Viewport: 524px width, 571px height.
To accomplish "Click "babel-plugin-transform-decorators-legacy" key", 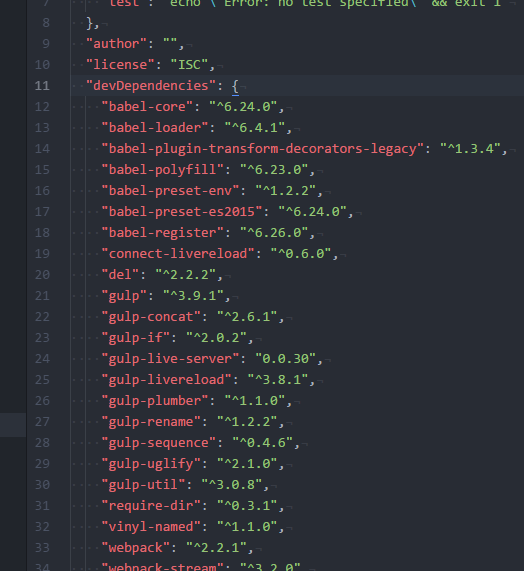I will pyautogui.click(x=263, y=149).
